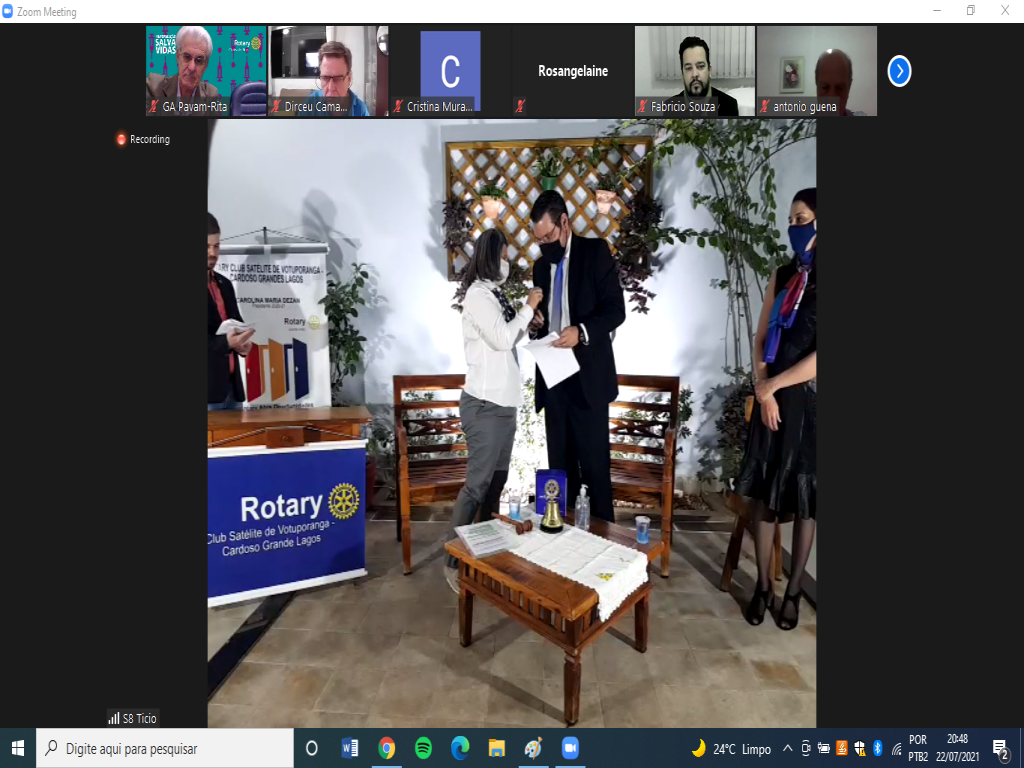The width and height of the screenshot is (1024, 768).
Task: Click Fabricio Souza's video tile
Action: point(694,71)
